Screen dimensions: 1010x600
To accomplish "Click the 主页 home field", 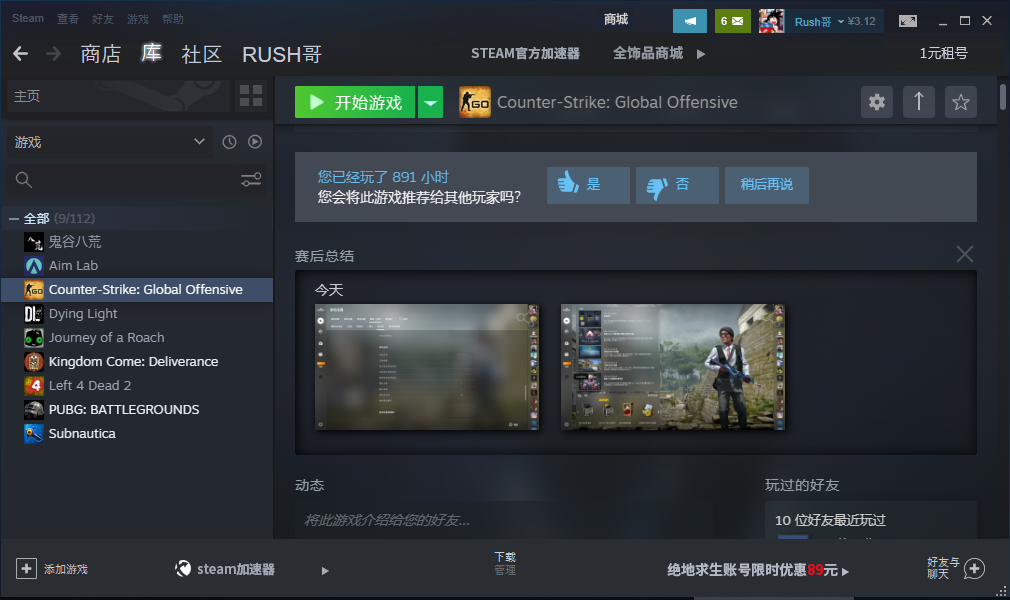I will point(119,96).
